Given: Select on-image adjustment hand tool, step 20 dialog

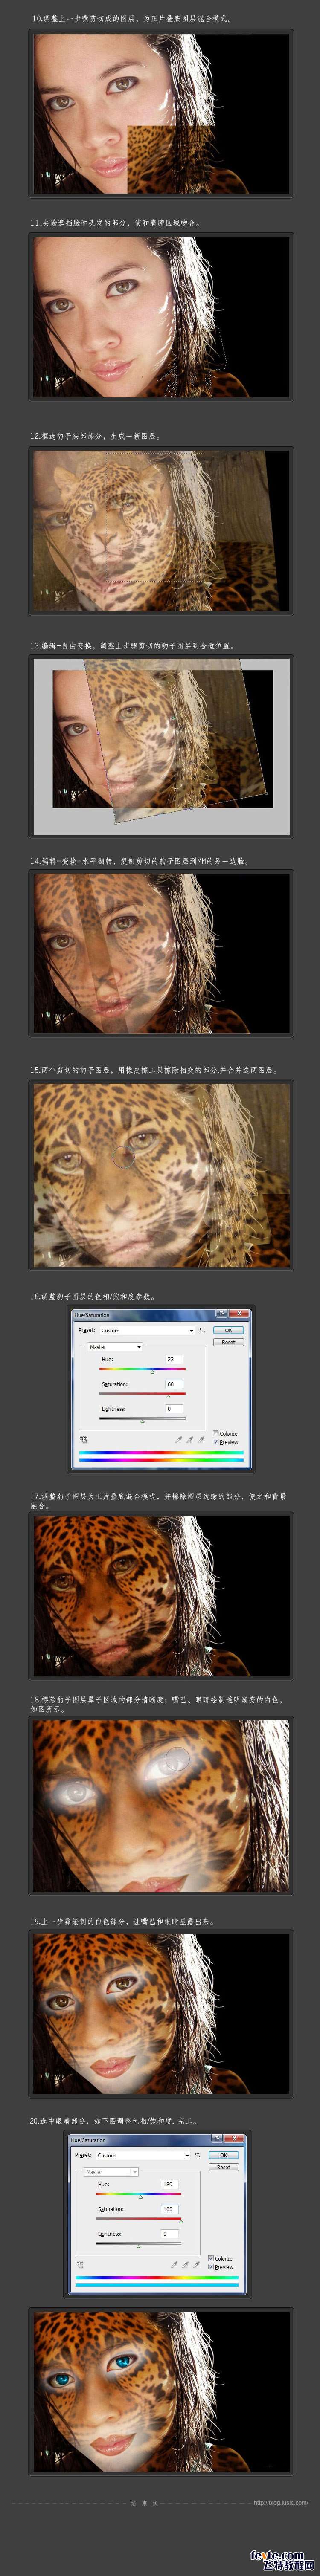Looking at the screenshot, I should (81, 2266).
